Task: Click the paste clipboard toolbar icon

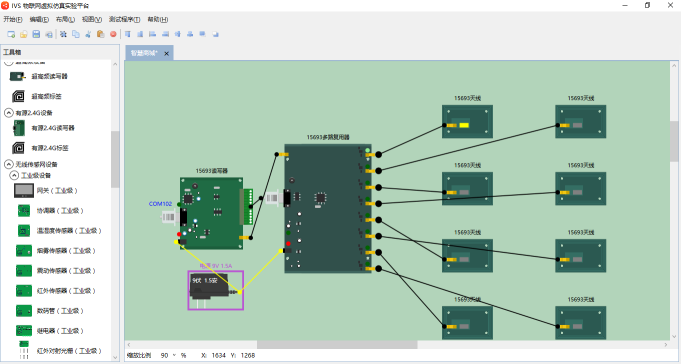Action: [x=101, y=34]
